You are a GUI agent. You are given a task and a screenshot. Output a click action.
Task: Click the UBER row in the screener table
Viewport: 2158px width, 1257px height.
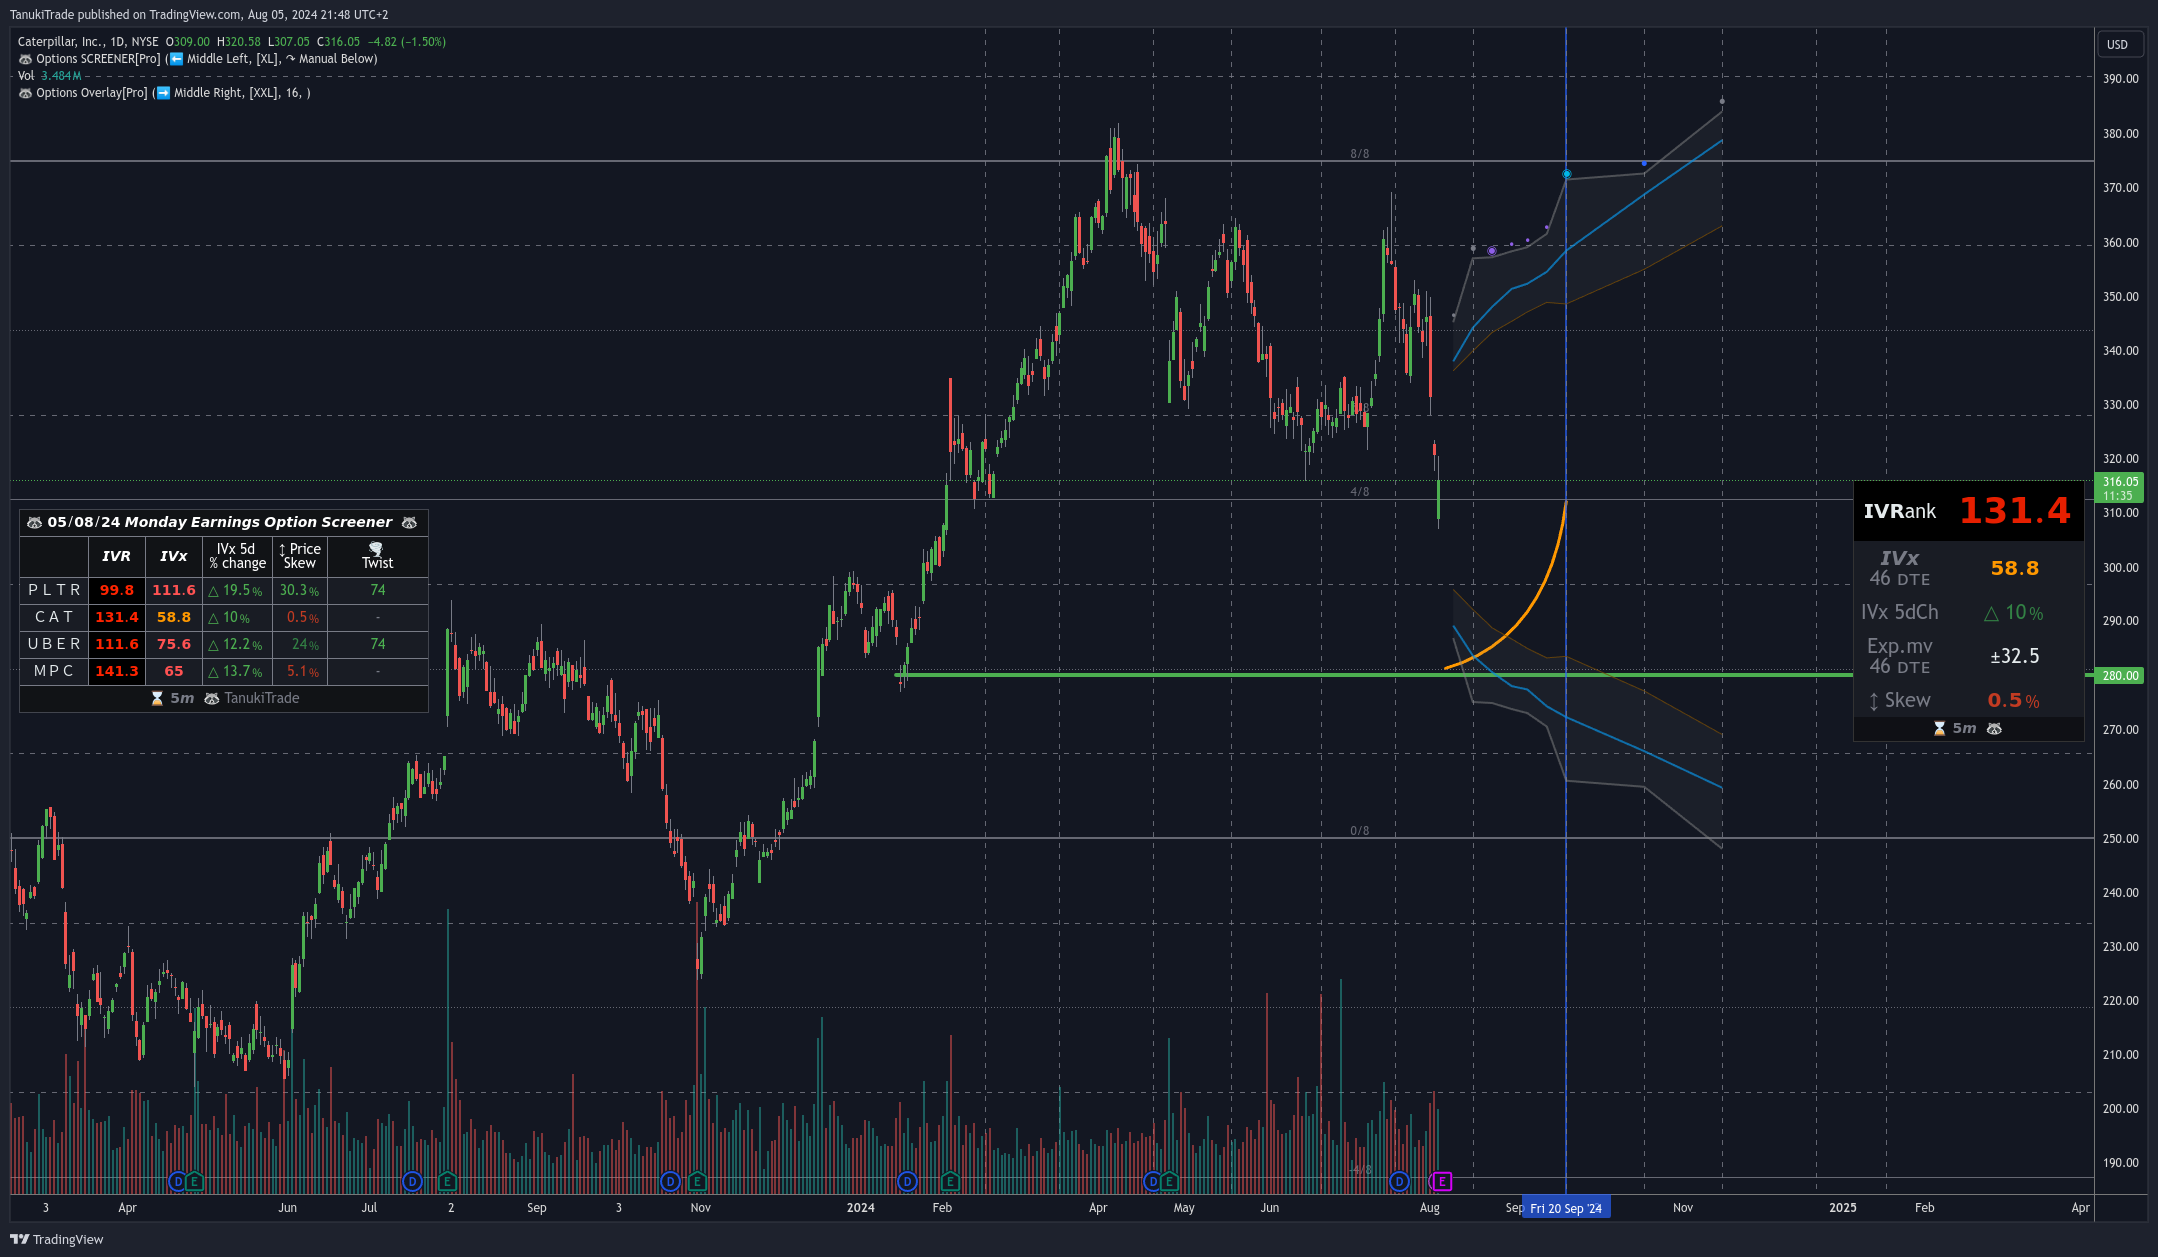(x=224, y=644)
